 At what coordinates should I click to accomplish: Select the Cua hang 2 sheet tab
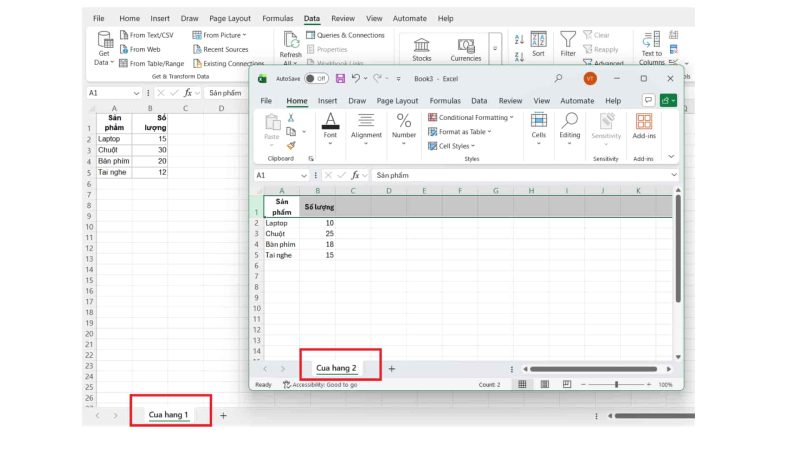coord(336,368)
